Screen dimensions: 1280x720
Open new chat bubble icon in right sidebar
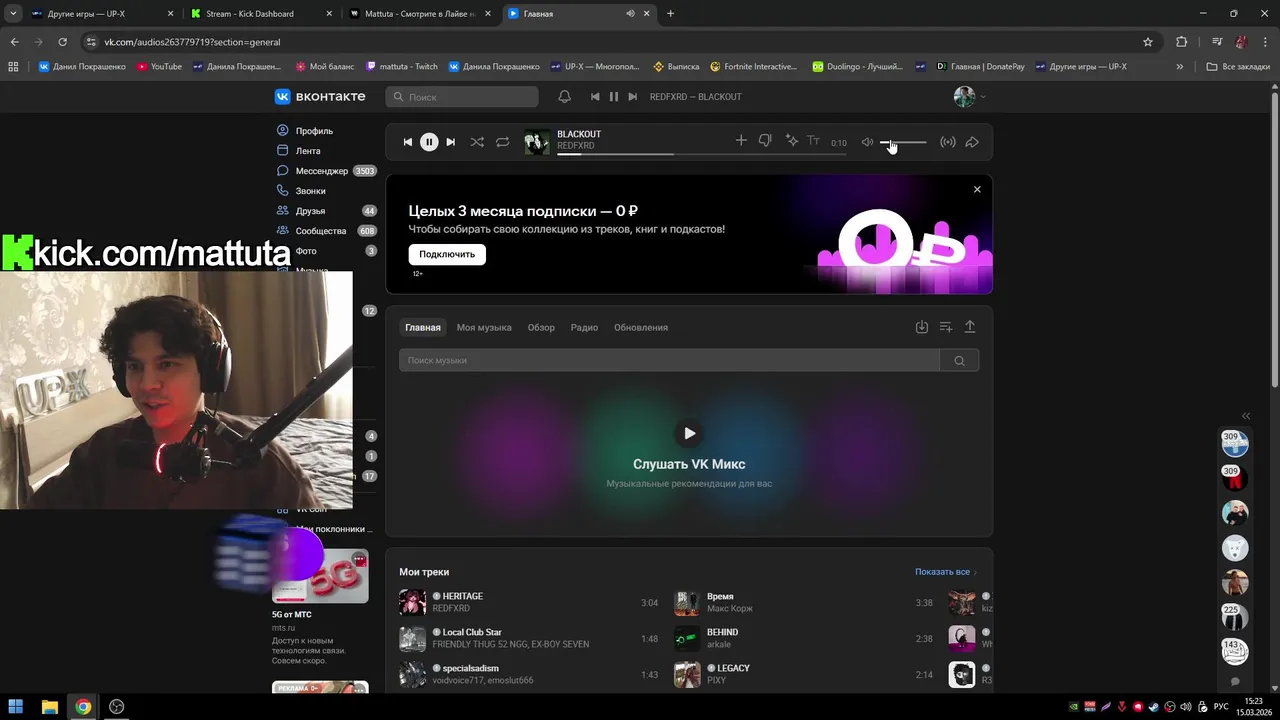click(x=1235, y=682)
